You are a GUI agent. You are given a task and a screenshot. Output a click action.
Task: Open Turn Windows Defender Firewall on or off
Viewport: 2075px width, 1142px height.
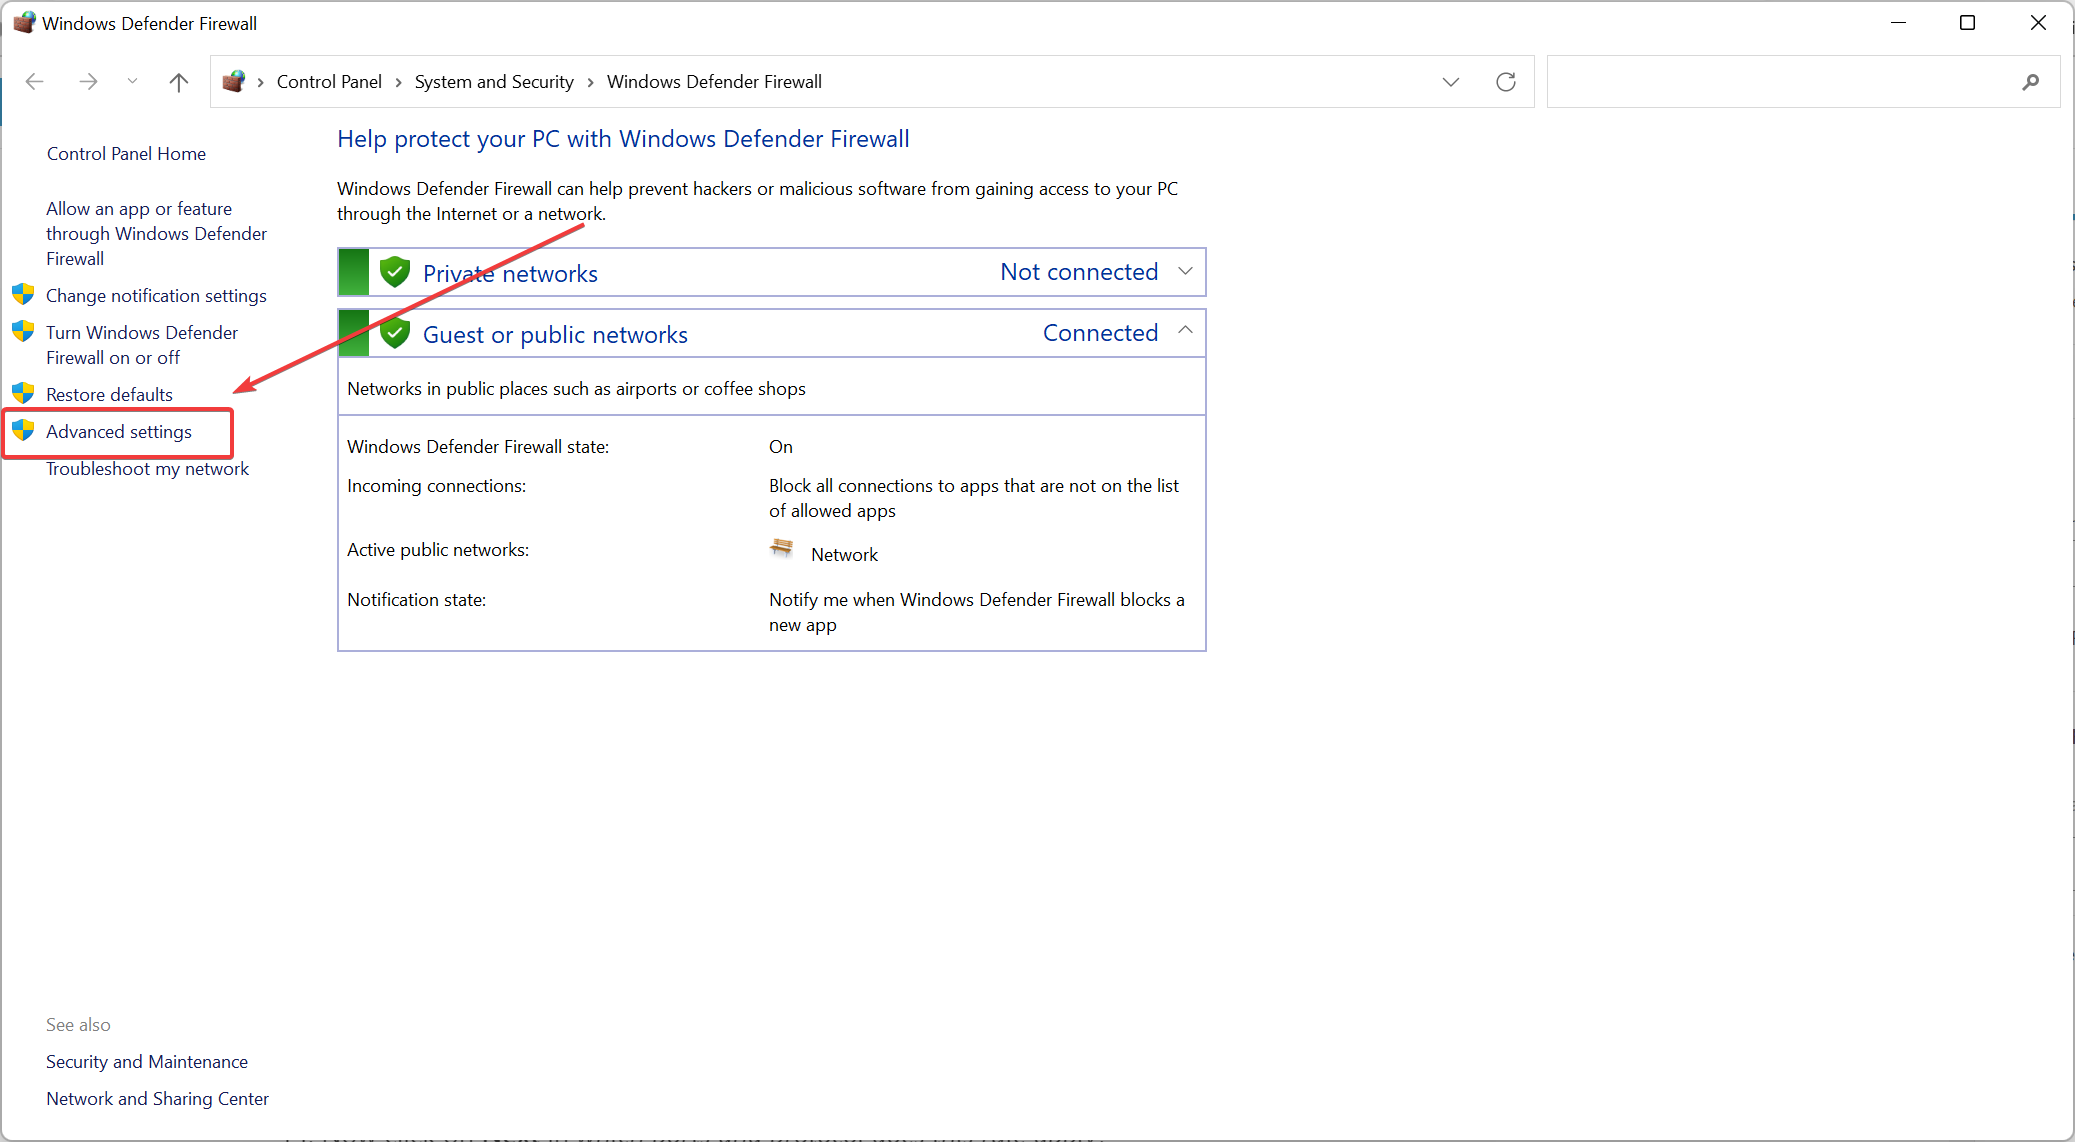point(142,345)
